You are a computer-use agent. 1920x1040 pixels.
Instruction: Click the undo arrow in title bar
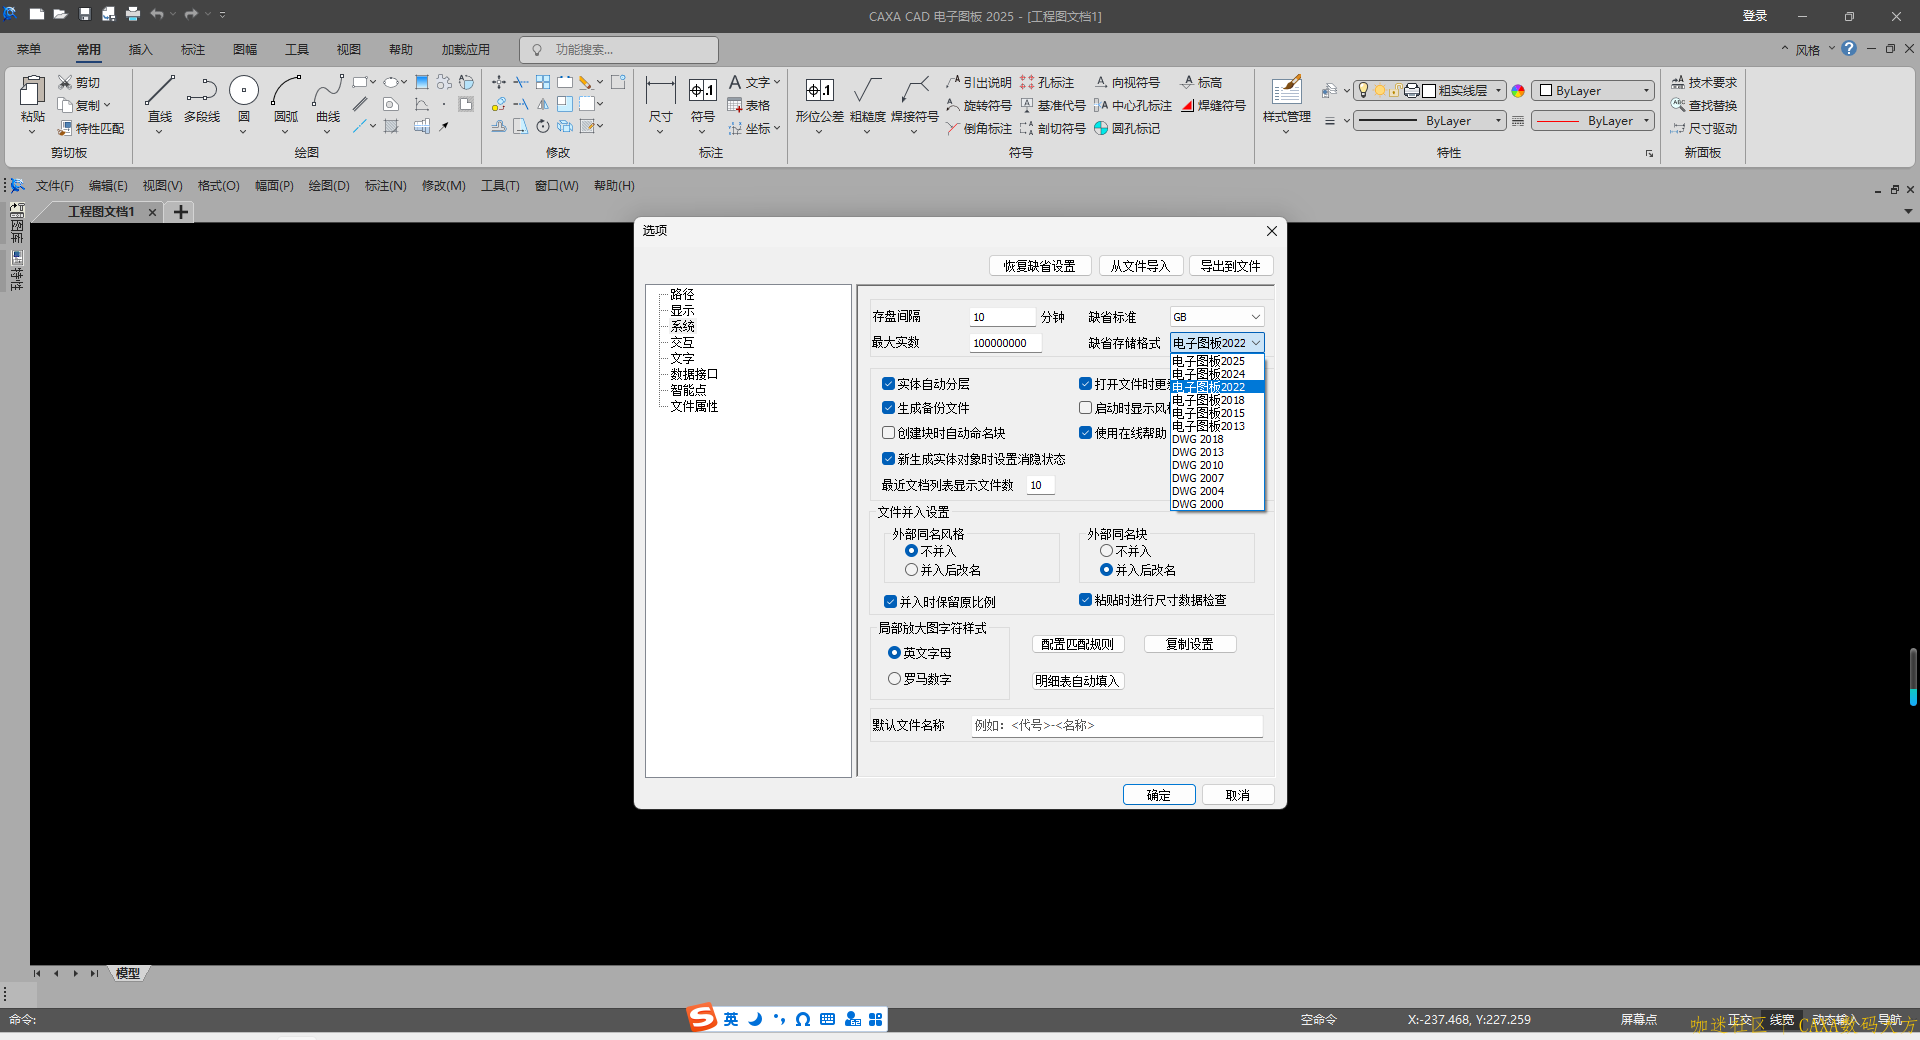tap(157, 15)
